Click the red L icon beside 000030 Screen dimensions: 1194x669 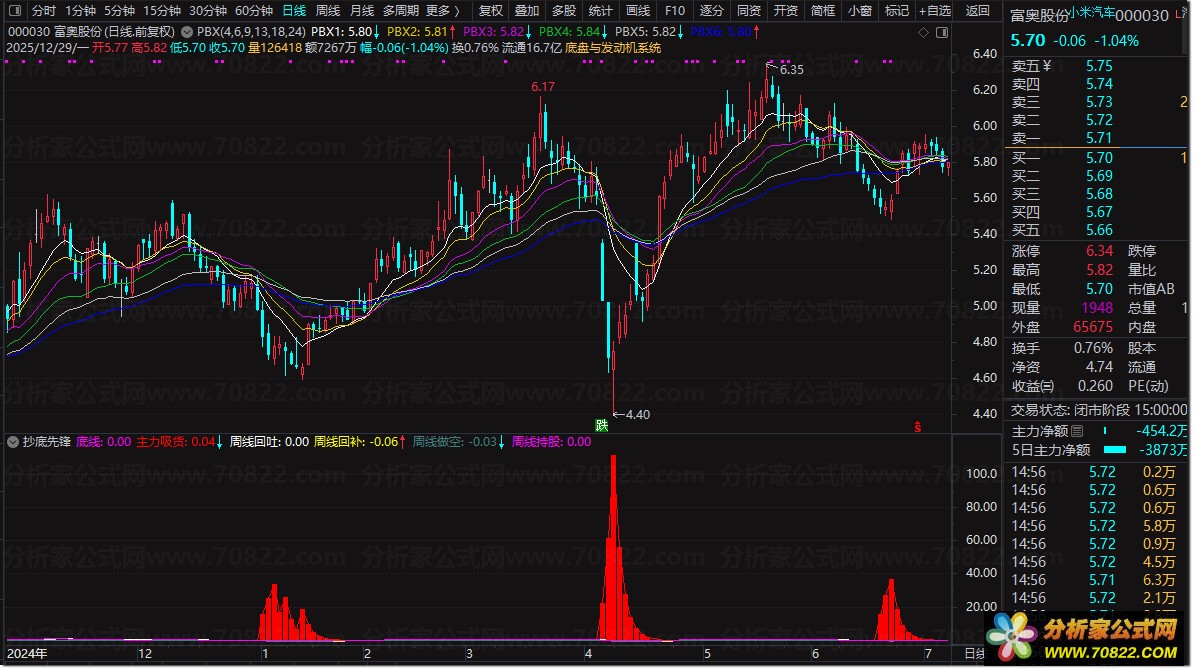point(1180,14)
